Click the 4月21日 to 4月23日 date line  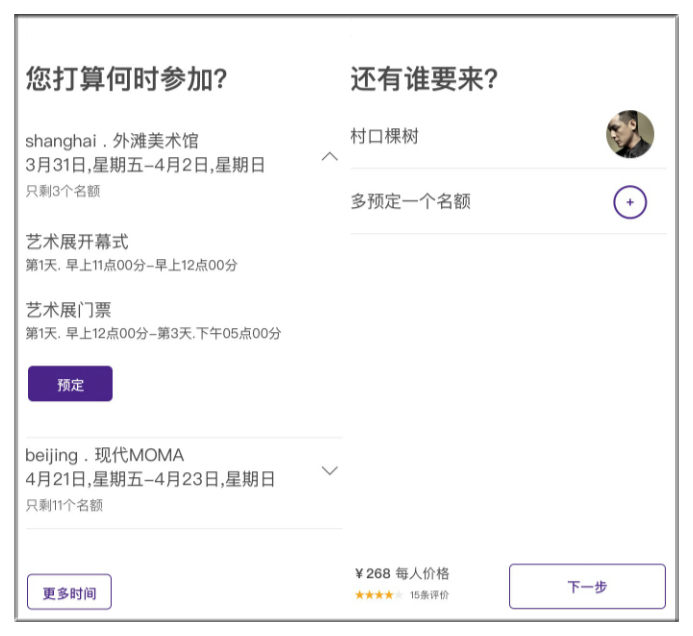pyautogui.click(x=150, y=479)
